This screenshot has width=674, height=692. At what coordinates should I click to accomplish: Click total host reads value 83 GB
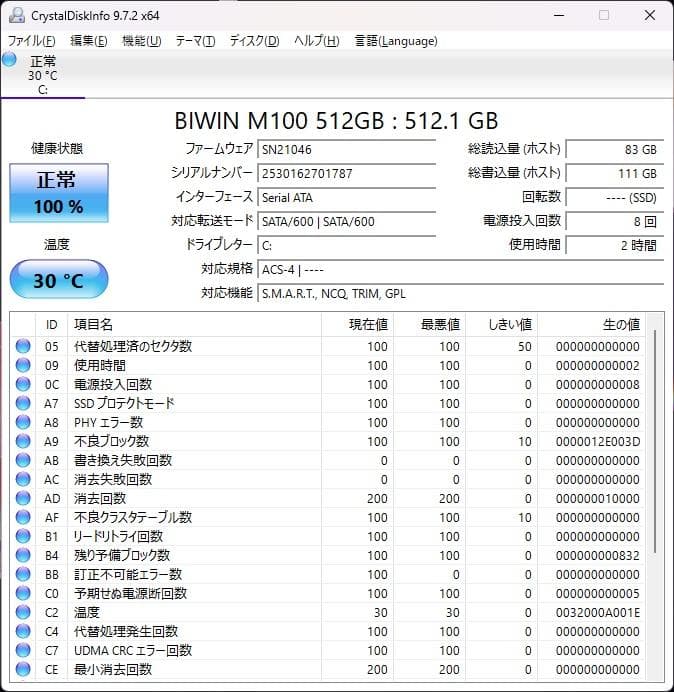click(615, 149)
